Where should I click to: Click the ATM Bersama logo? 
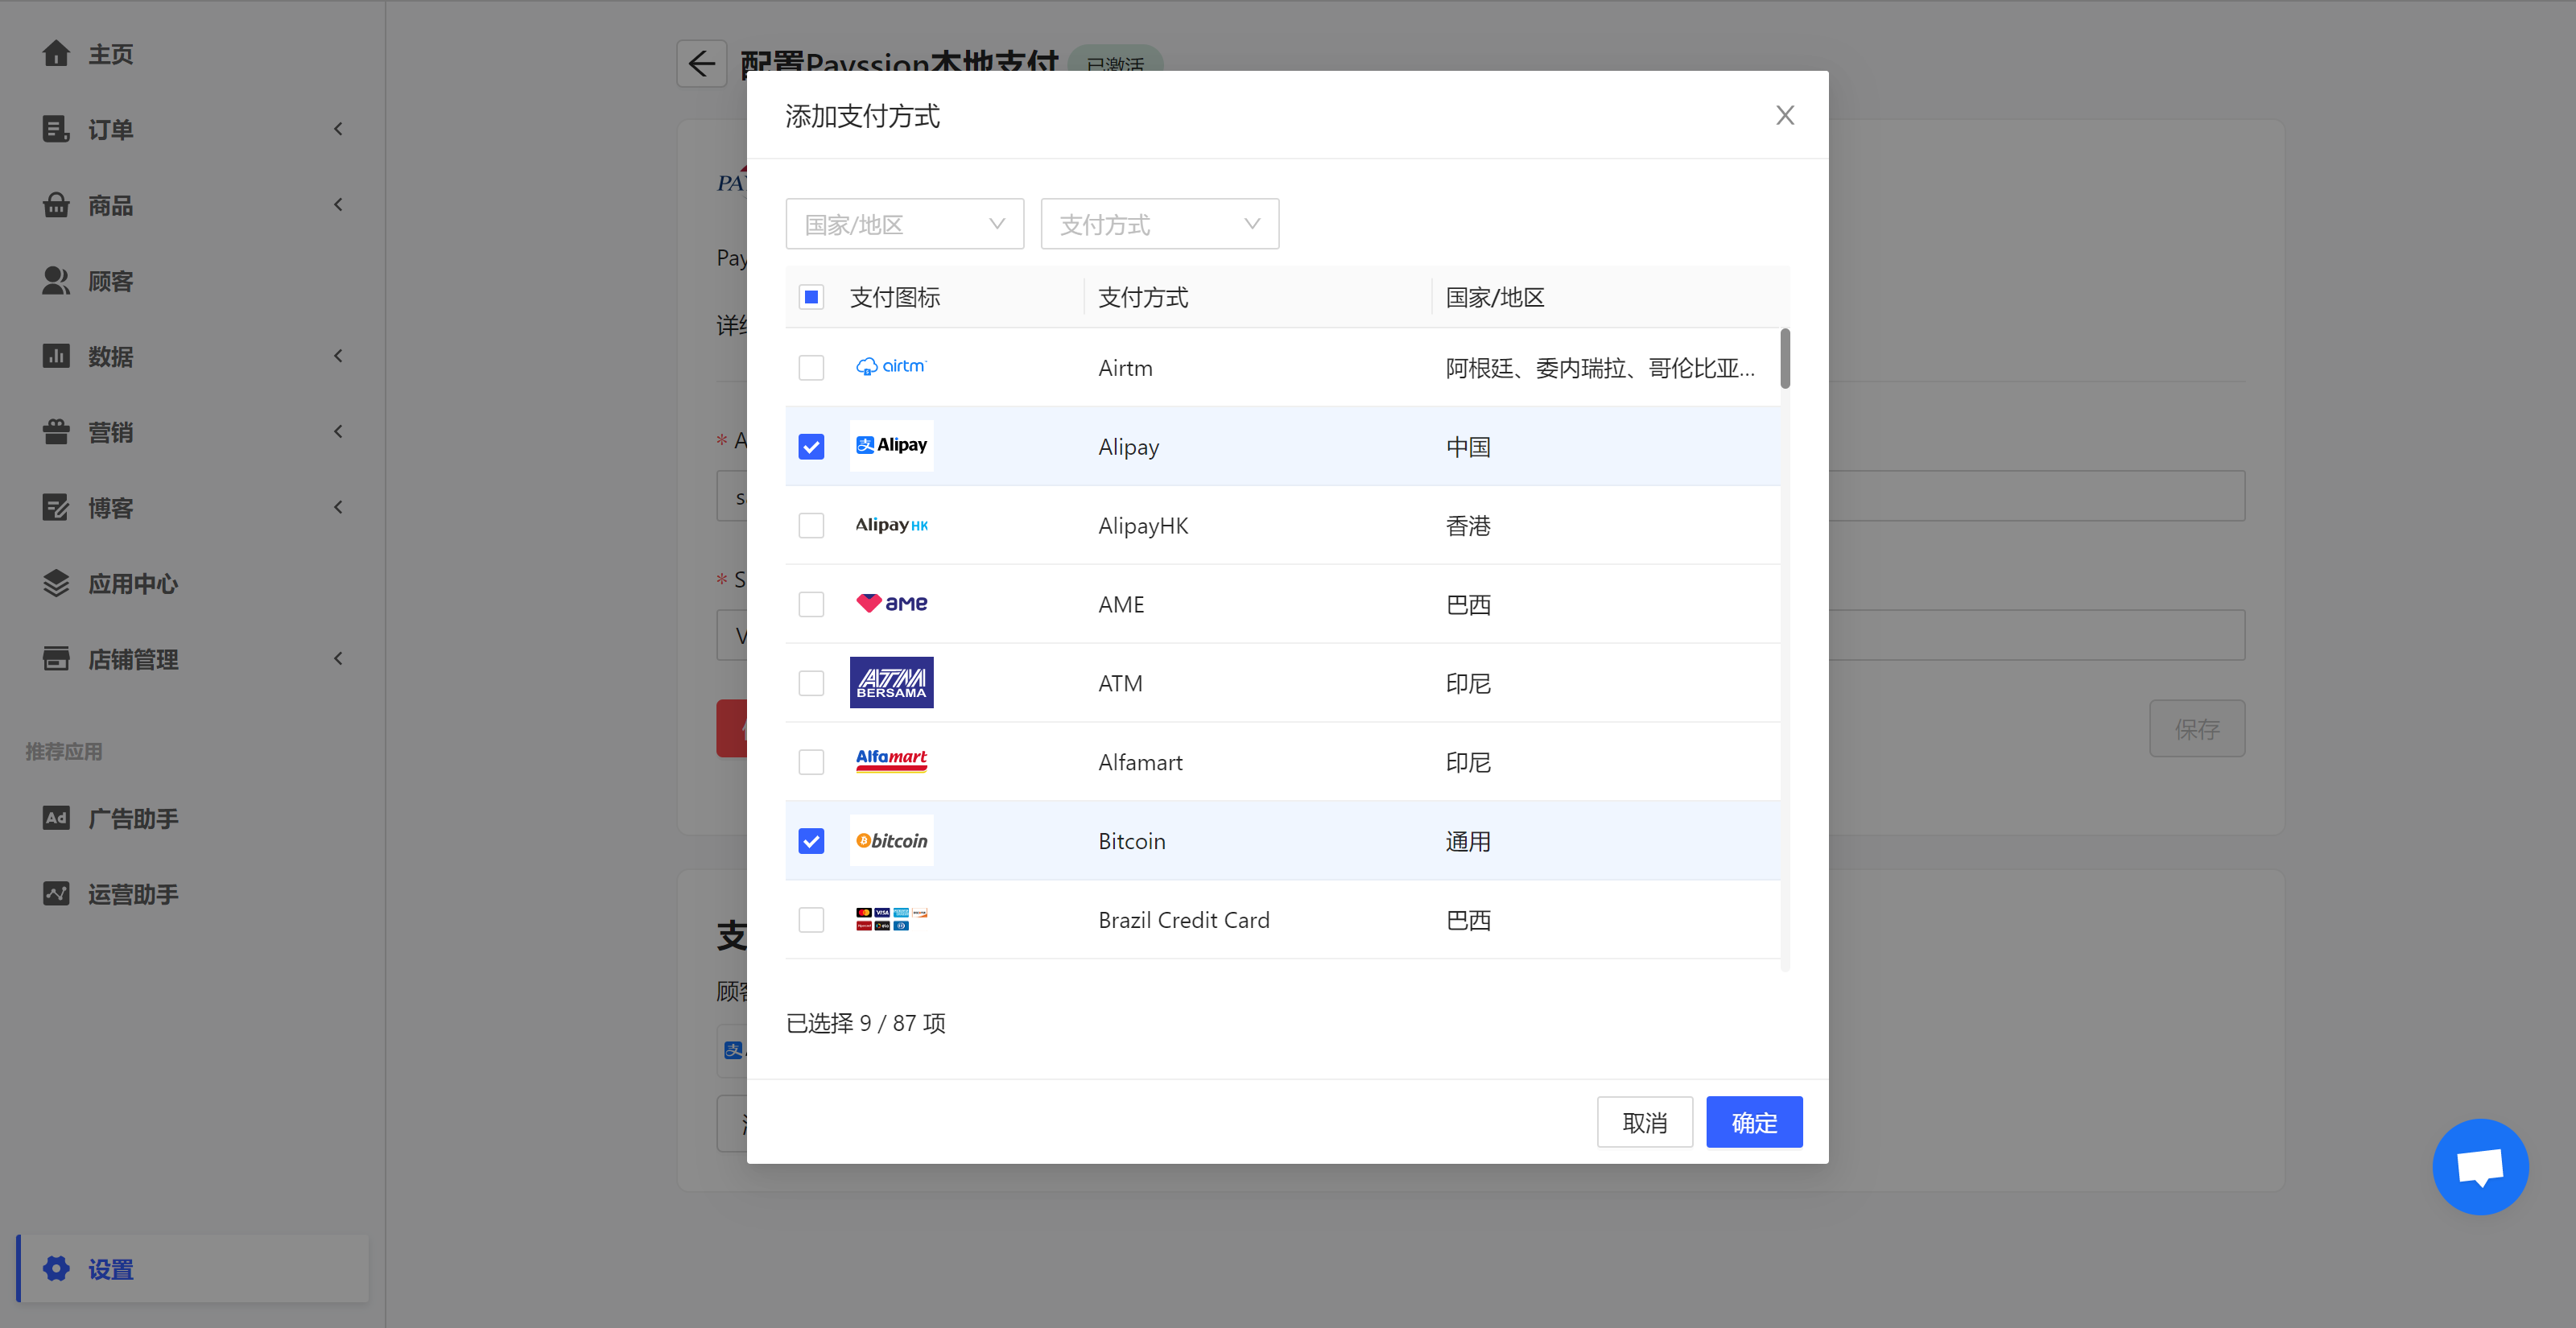(891, 683)
